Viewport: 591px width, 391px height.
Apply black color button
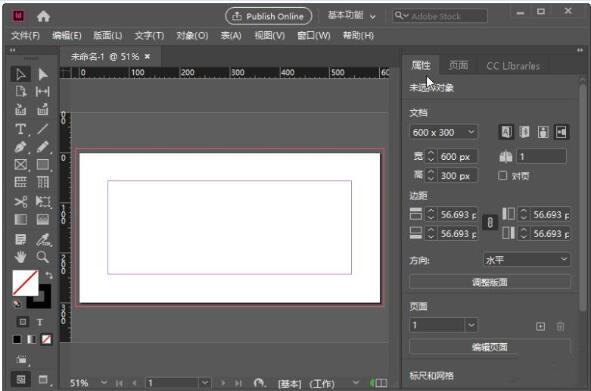[17, 339]
